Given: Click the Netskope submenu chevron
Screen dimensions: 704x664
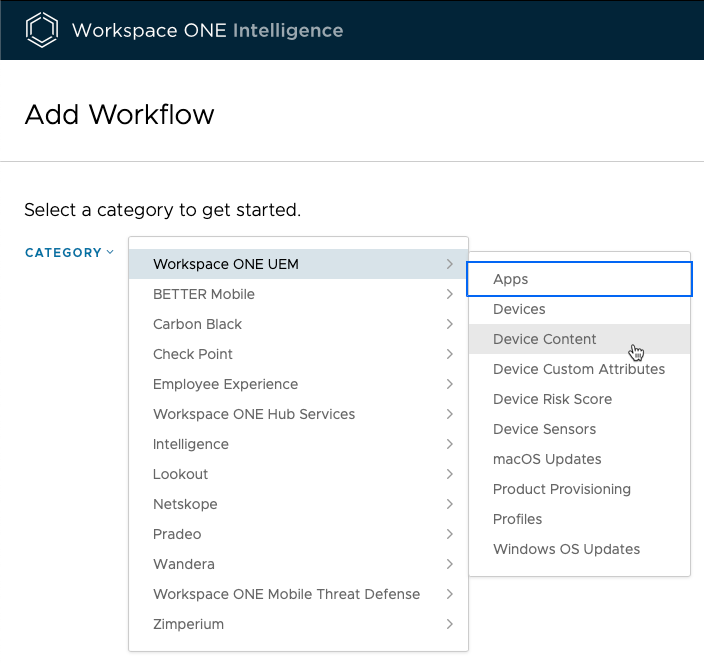Looking at the screenshot, I should tap(450, 504).
